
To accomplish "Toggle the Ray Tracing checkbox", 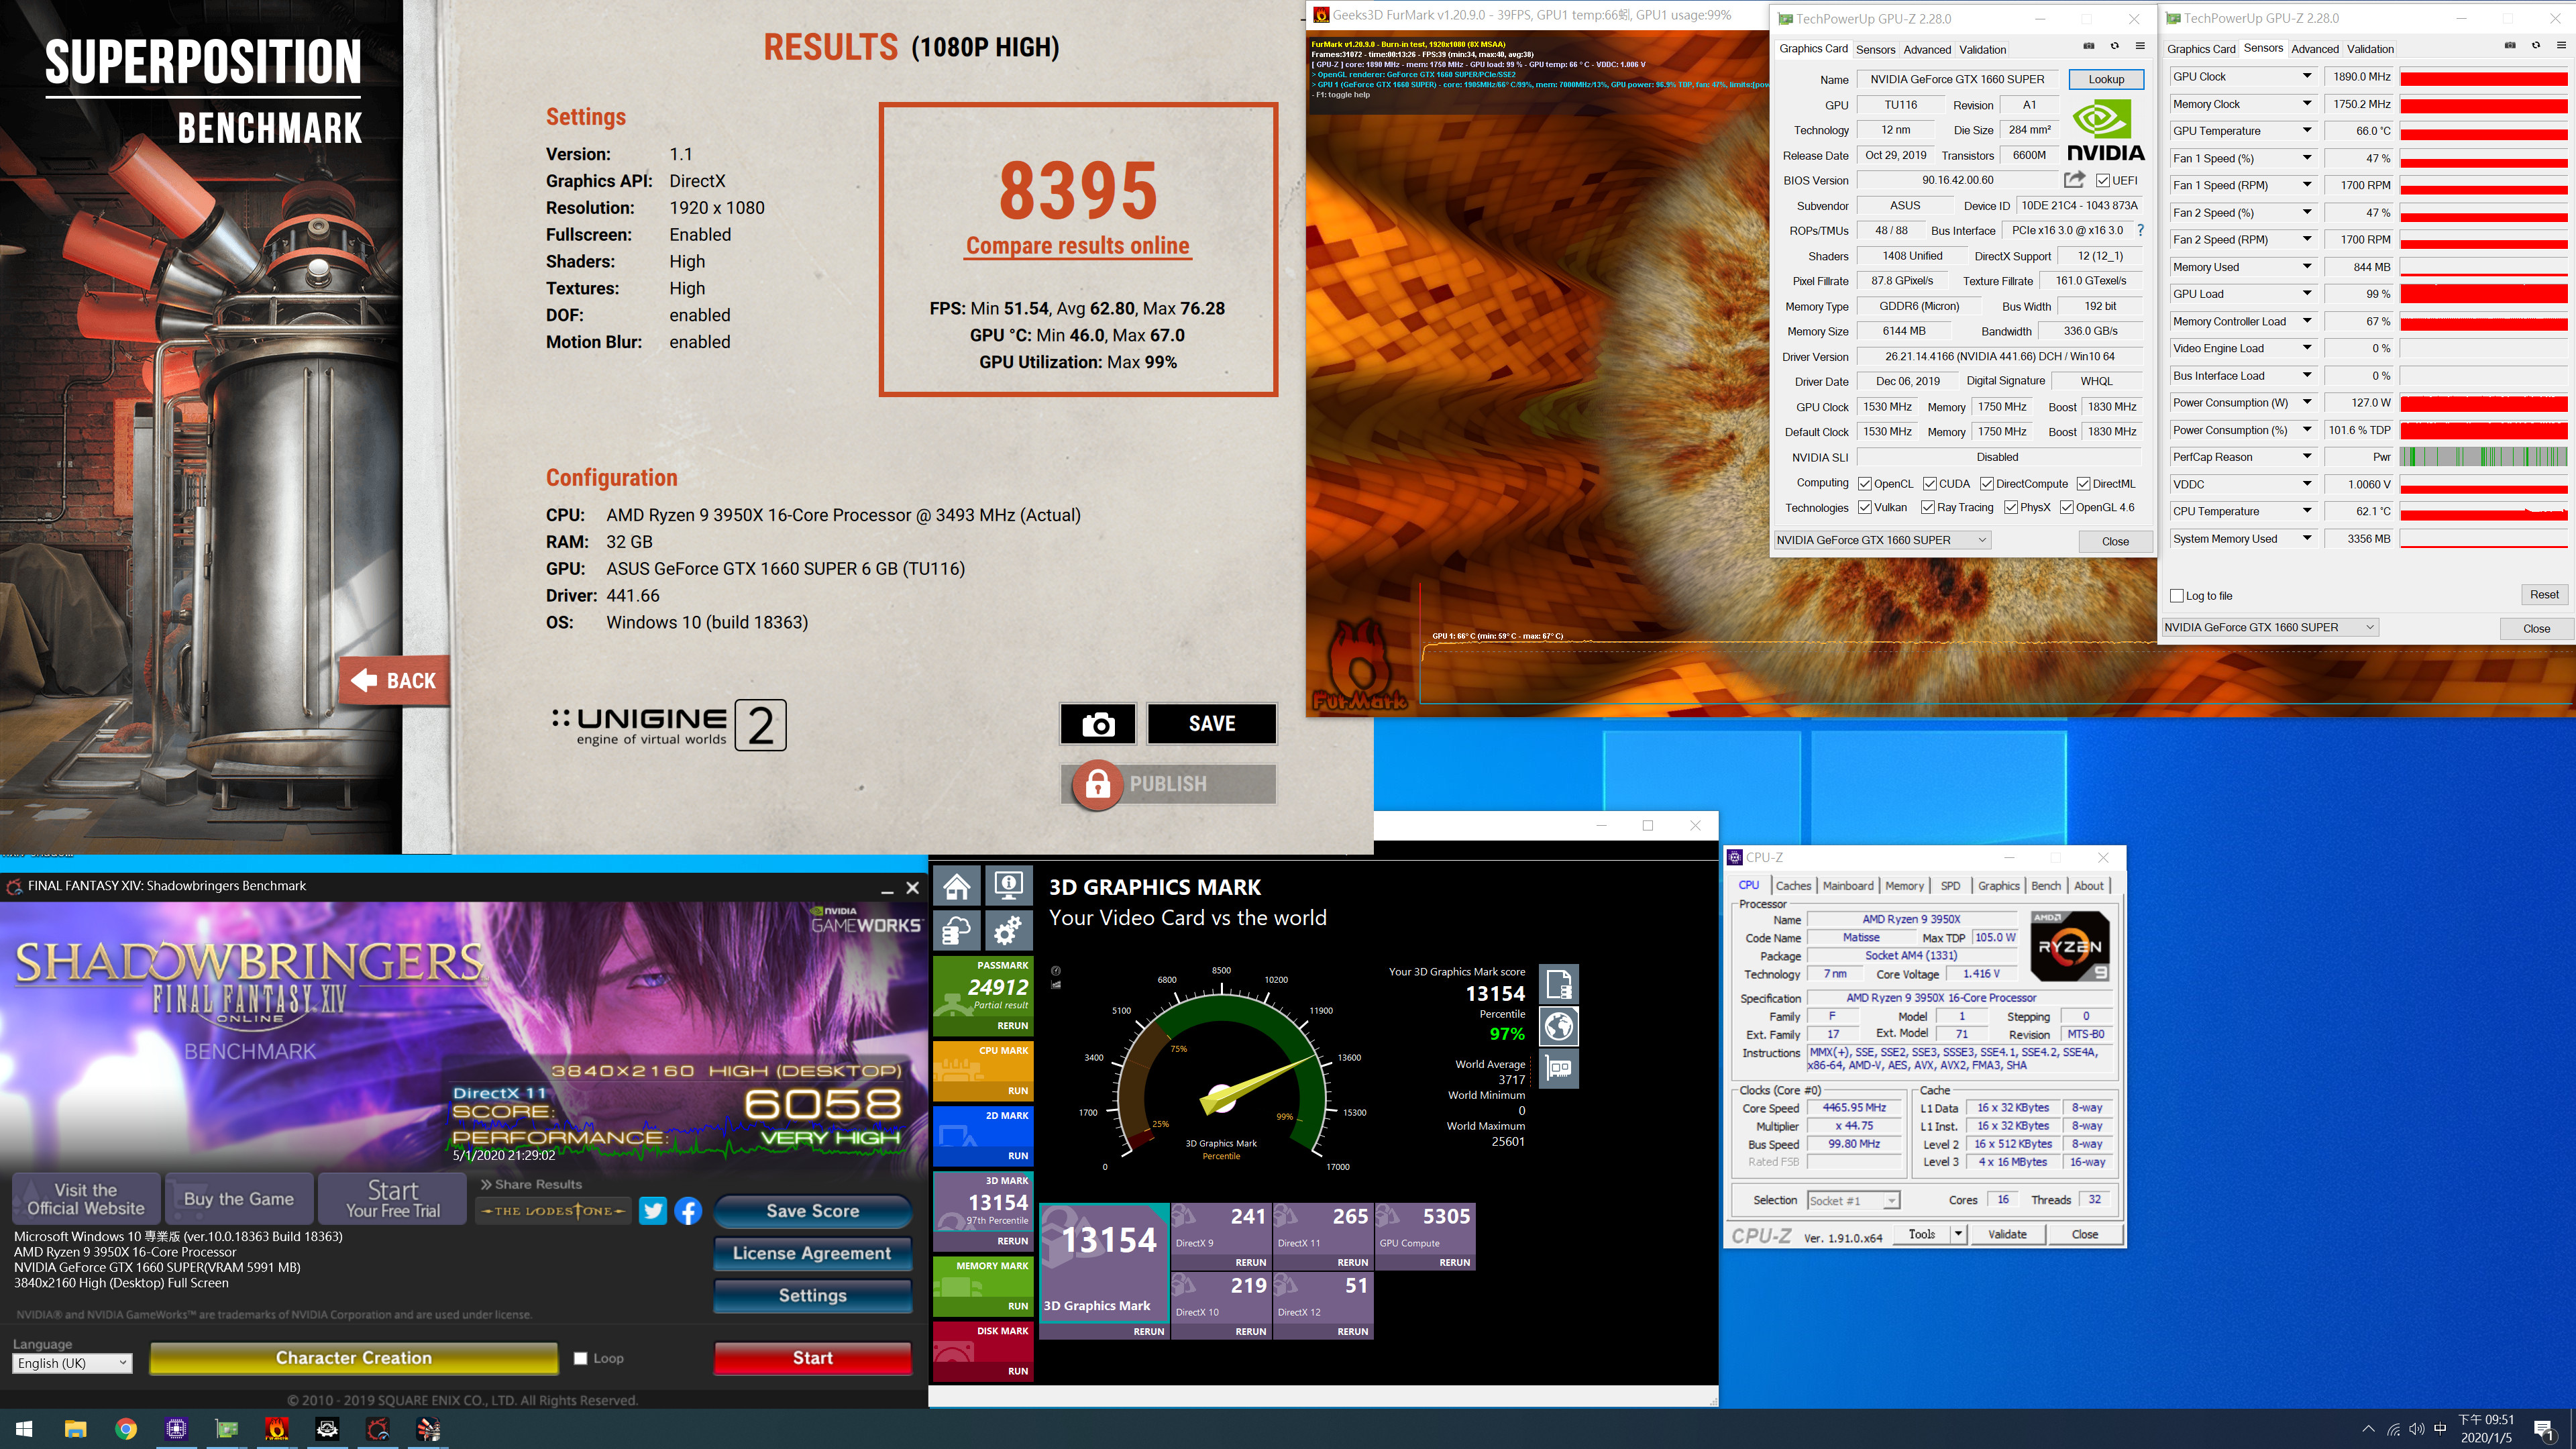I will (1928, 508).
